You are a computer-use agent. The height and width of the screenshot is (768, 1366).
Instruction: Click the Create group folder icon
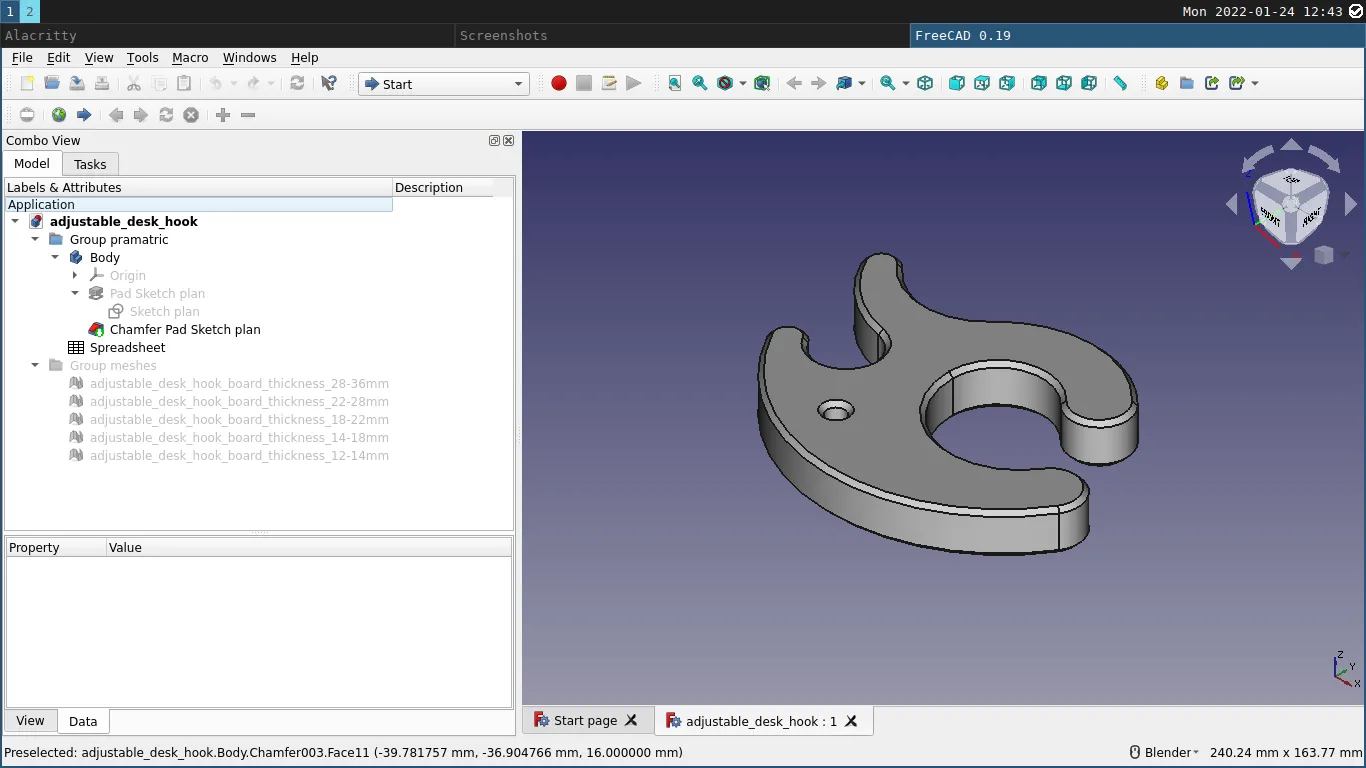(1187, 84)
